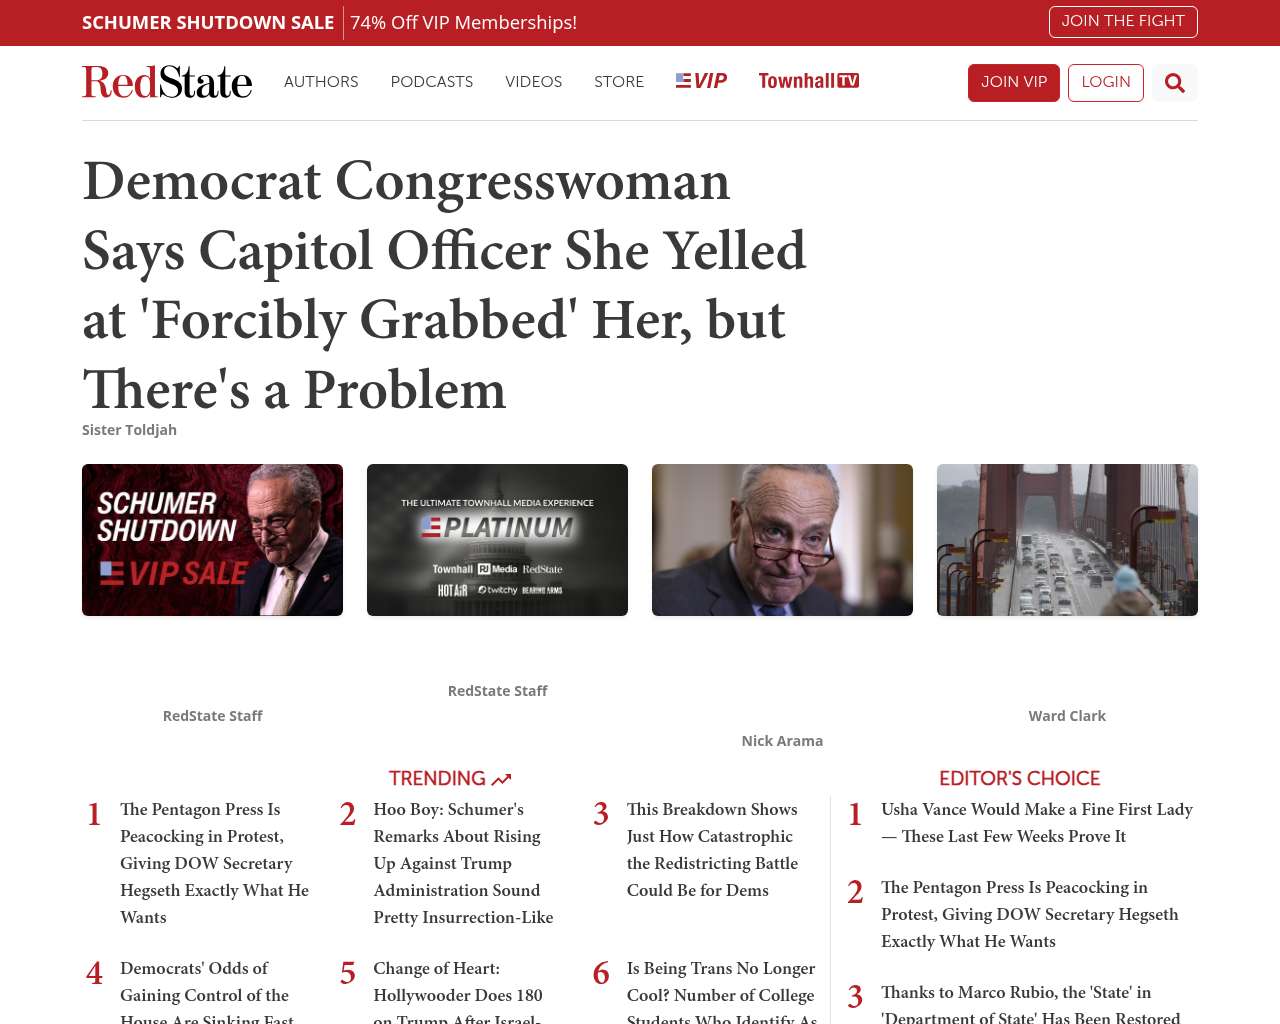Click the Trending arrow icon
1280x1024 pixels.
pos(502,779)
